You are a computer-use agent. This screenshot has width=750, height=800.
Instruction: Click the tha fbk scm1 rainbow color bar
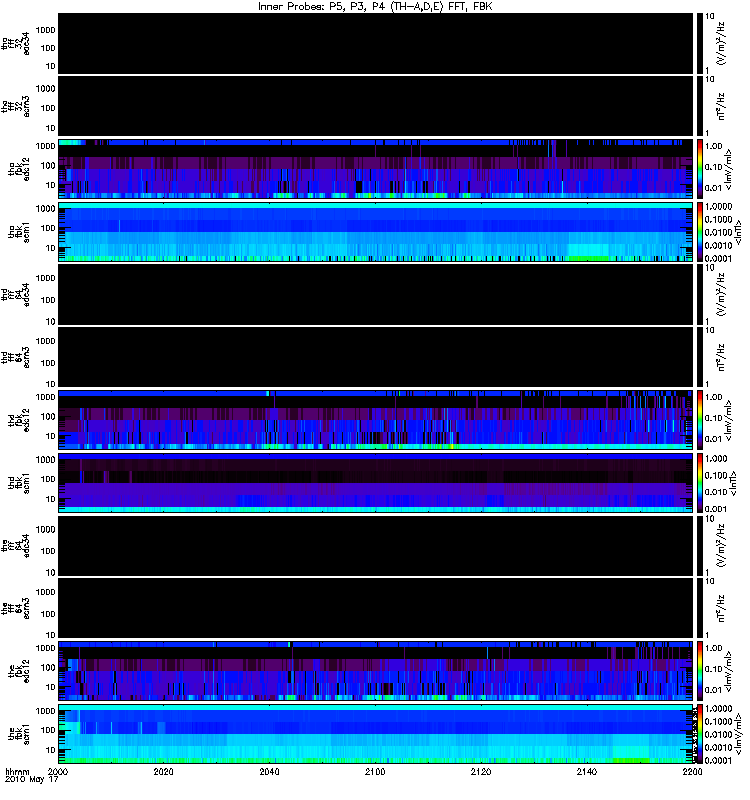pos(699,232)
